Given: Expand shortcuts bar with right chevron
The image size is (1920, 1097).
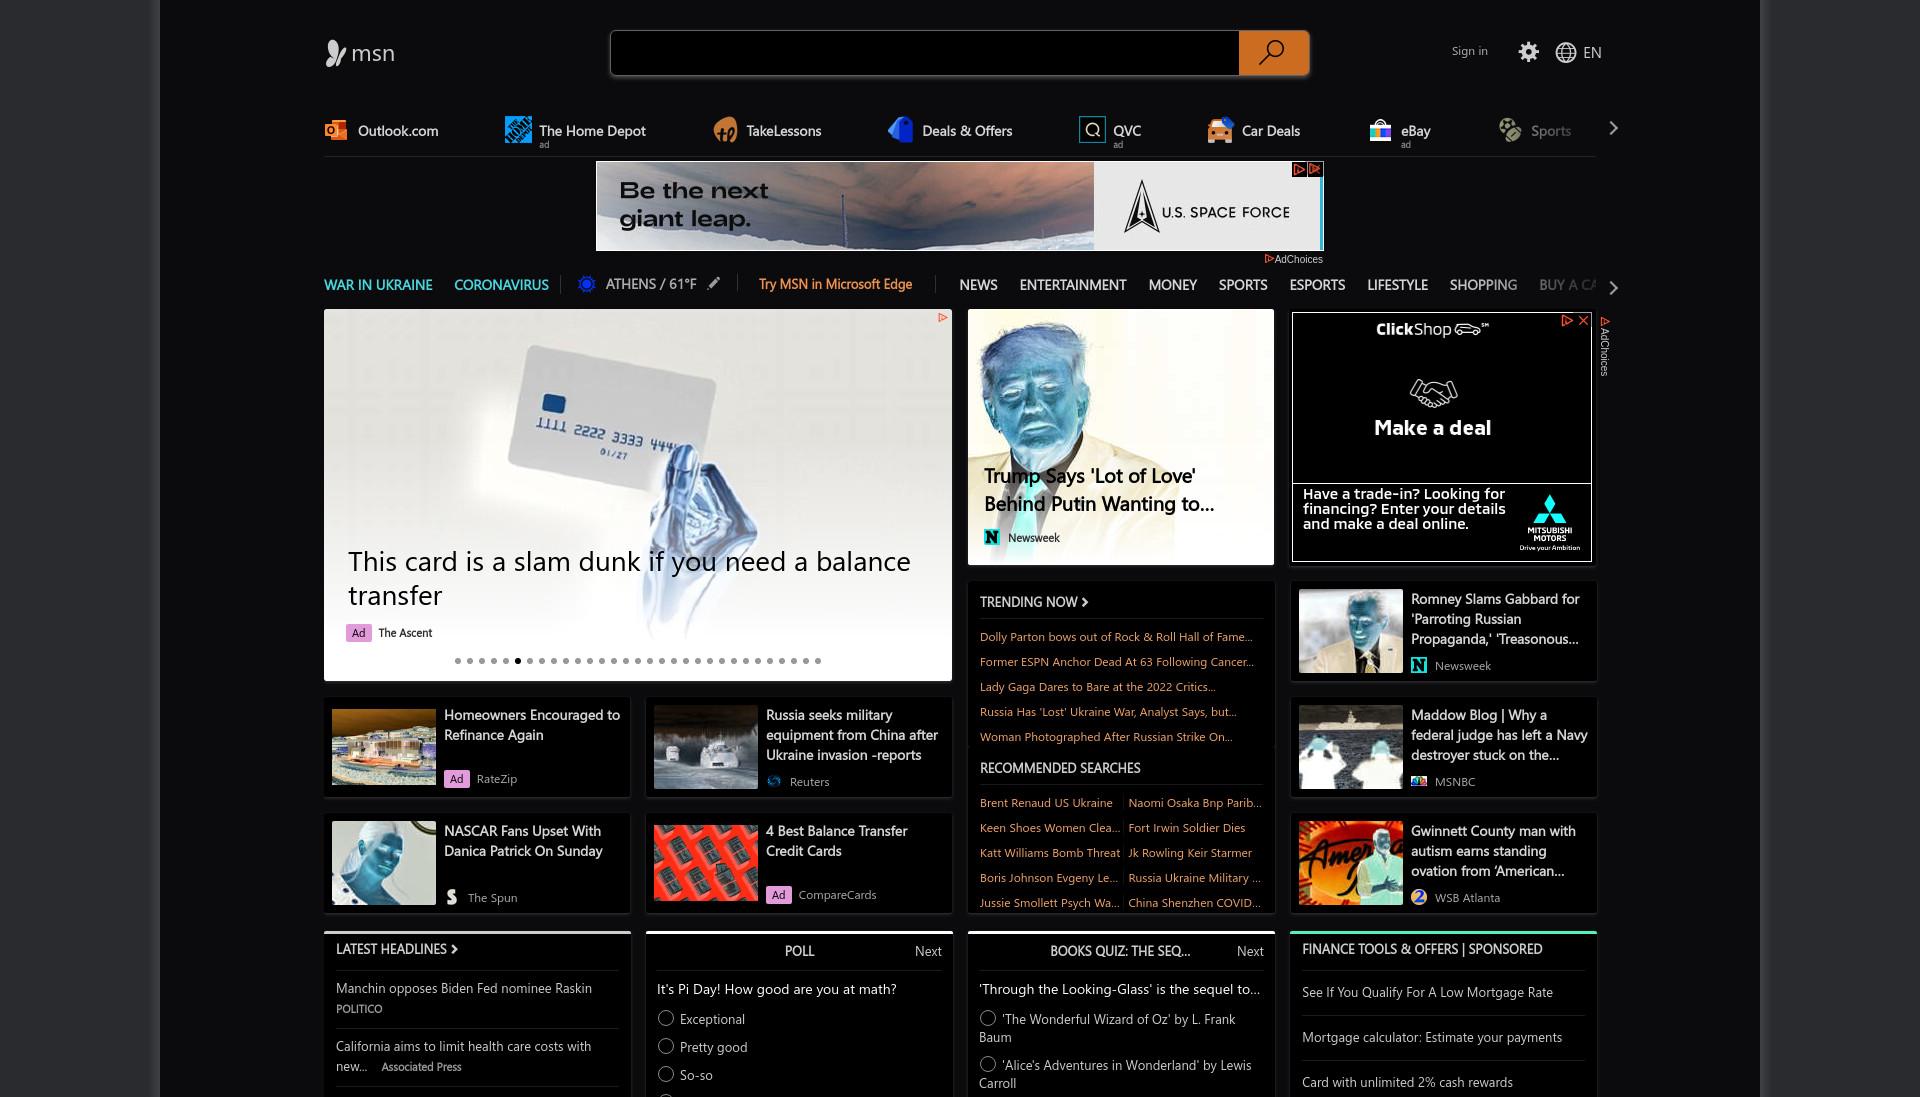Looking at the screenshot, I should pyautogui.click(x=1613, y=129).
